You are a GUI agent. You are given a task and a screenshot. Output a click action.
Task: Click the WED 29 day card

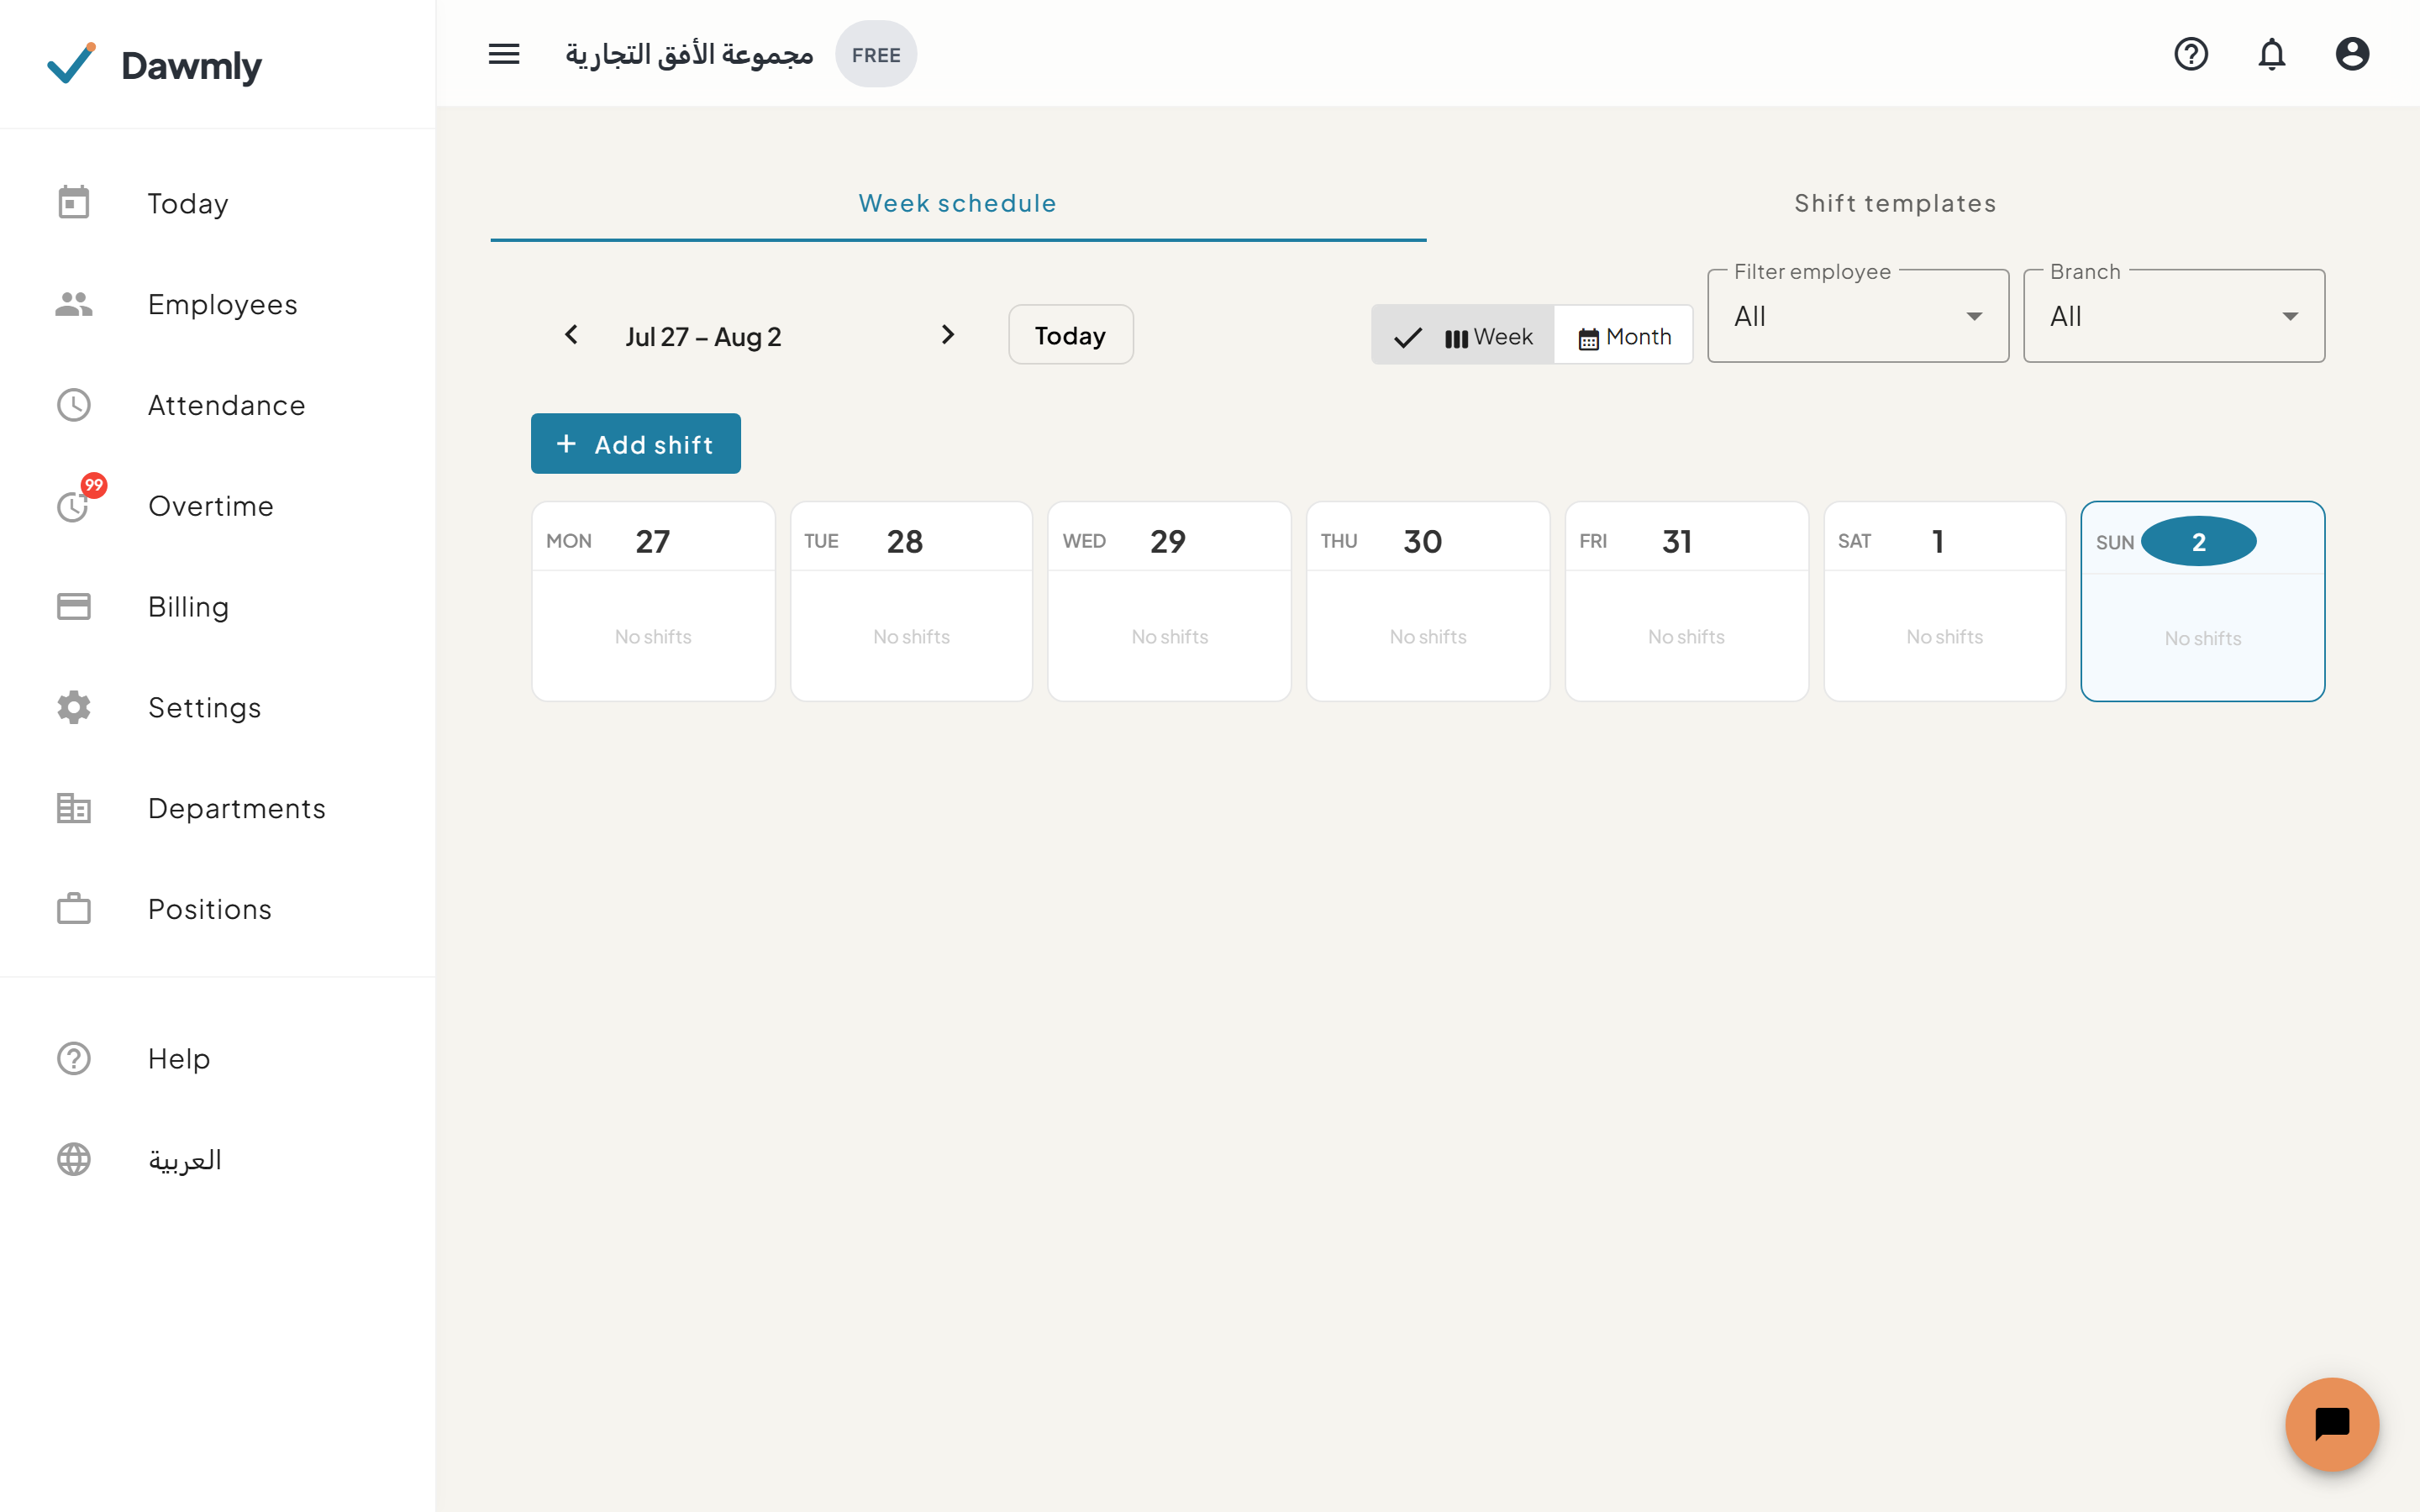click(x=1169, y=601)
